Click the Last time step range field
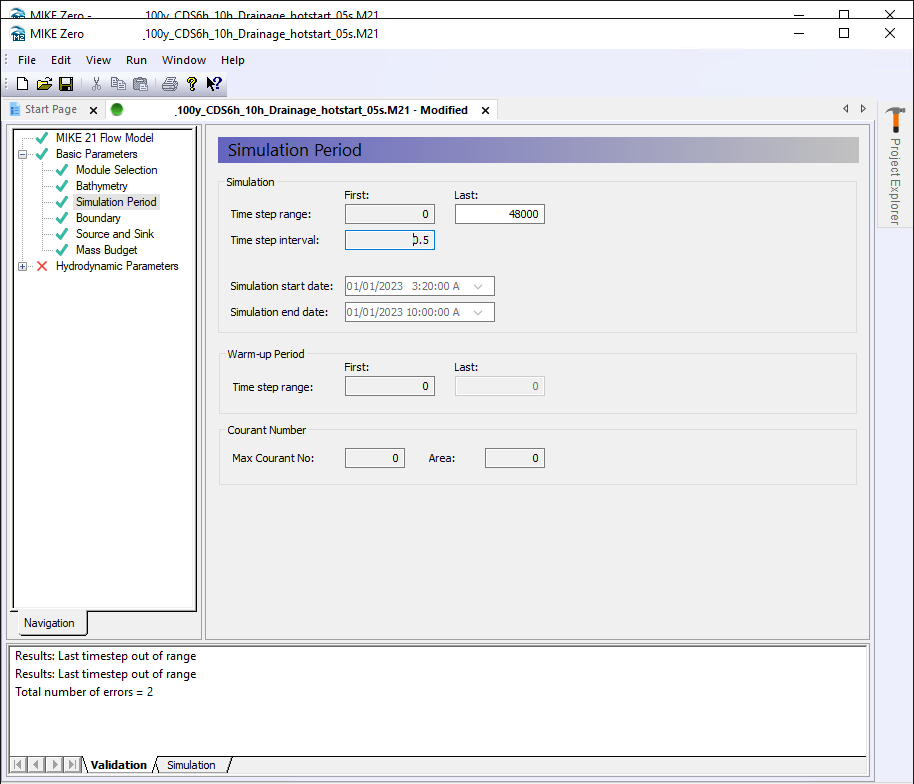This screenshot has width=914, height=784. click(499, 214)
